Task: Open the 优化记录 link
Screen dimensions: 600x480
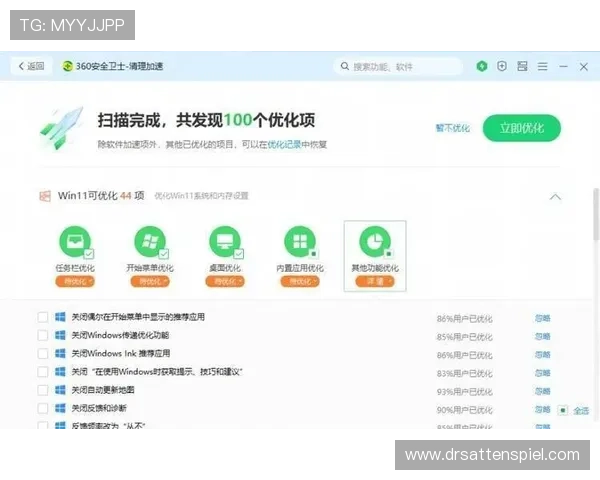Action: tap(284, 144)
